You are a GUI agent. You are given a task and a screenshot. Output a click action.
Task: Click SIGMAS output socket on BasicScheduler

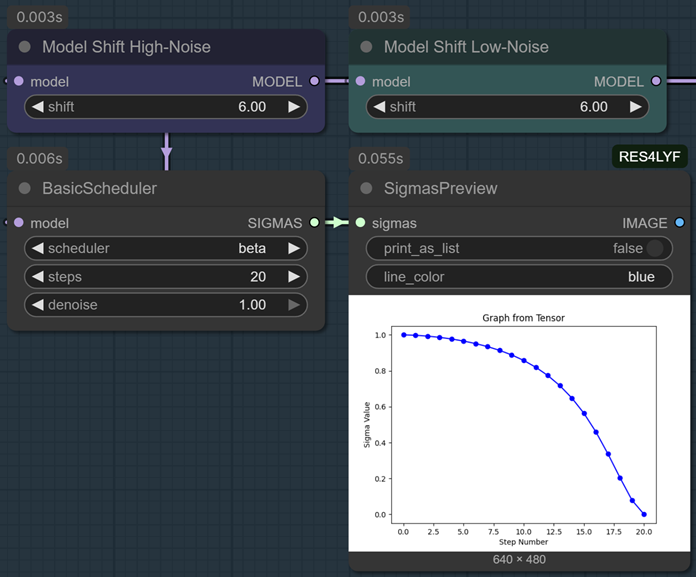(x=314, y=222)
